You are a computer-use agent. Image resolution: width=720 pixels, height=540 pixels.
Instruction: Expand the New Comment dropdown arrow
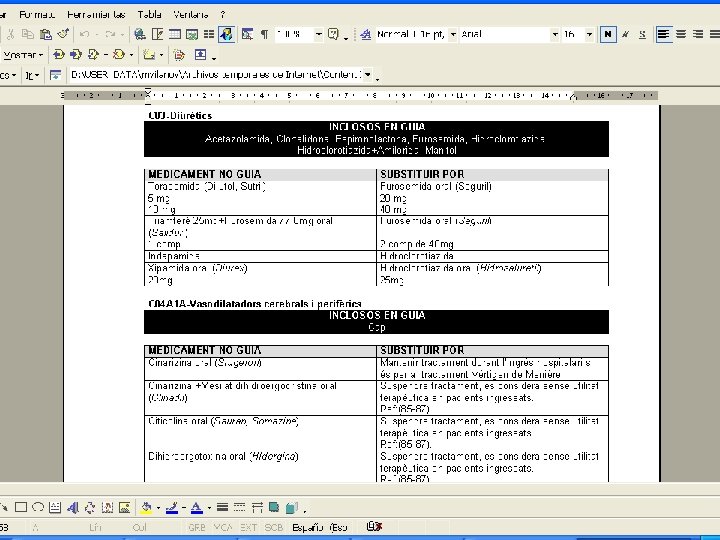coord(161,55)
